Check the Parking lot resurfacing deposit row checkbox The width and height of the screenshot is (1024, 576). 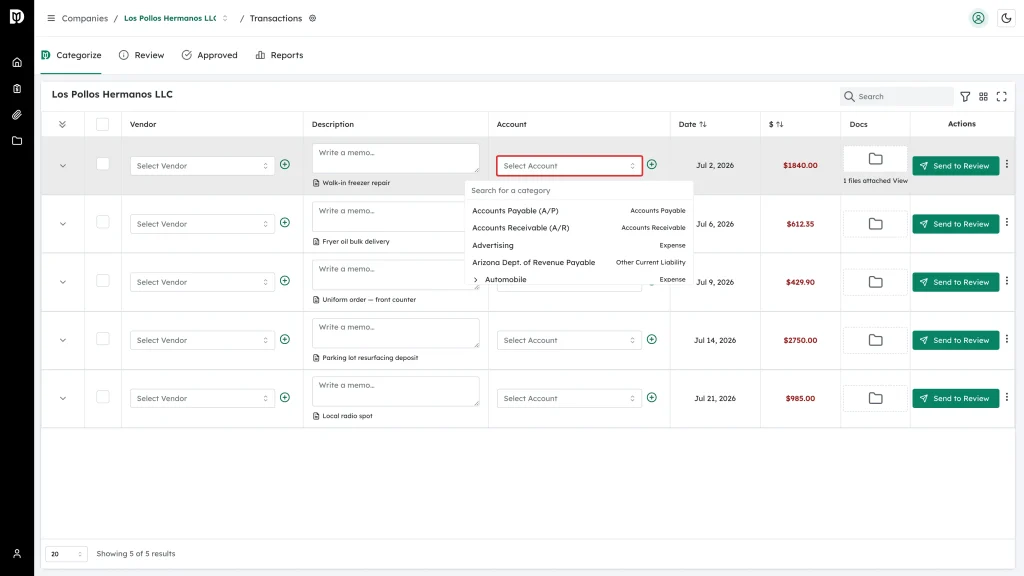coord(103,339)
